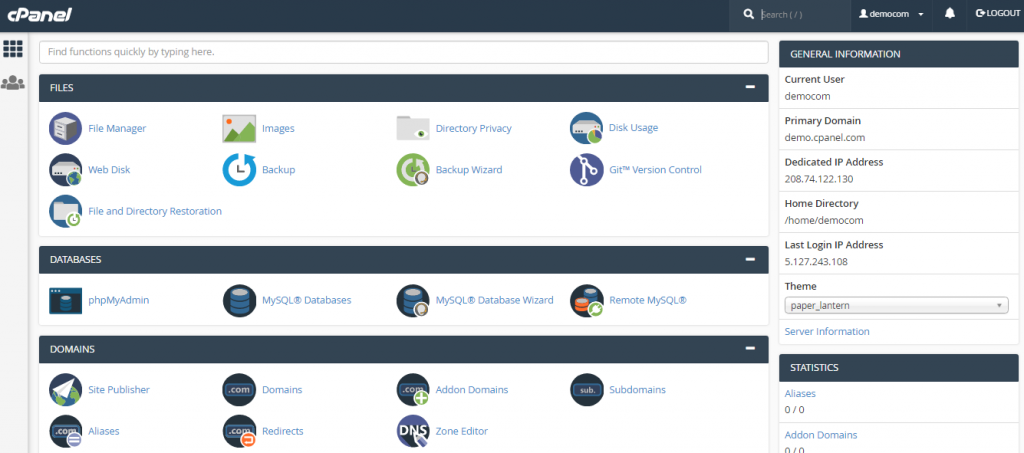The height and width of the screenshot is (453, 1024).
Task: Click the Backup clock icon
Action: pos(239,170)
